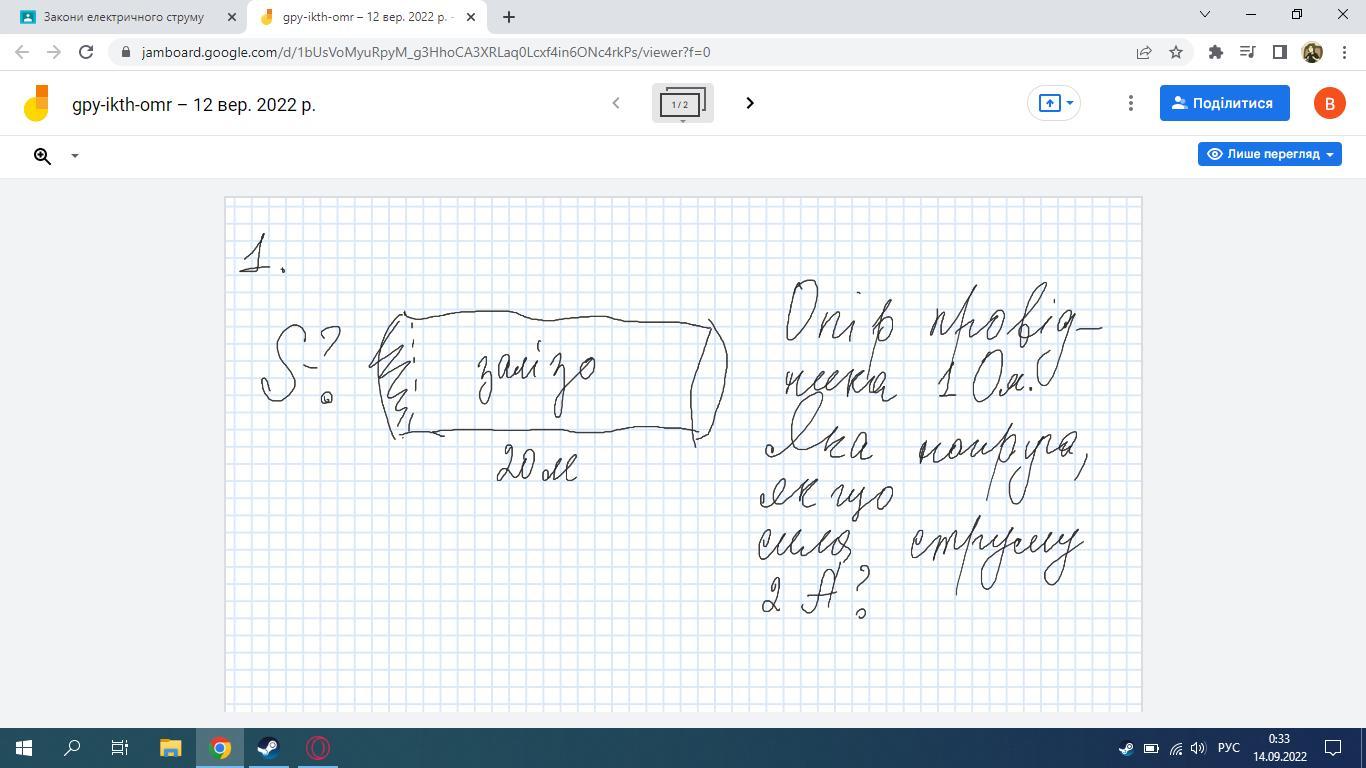
Task: Open the Chrome profile avatar
Action: tap(1312, 52)
